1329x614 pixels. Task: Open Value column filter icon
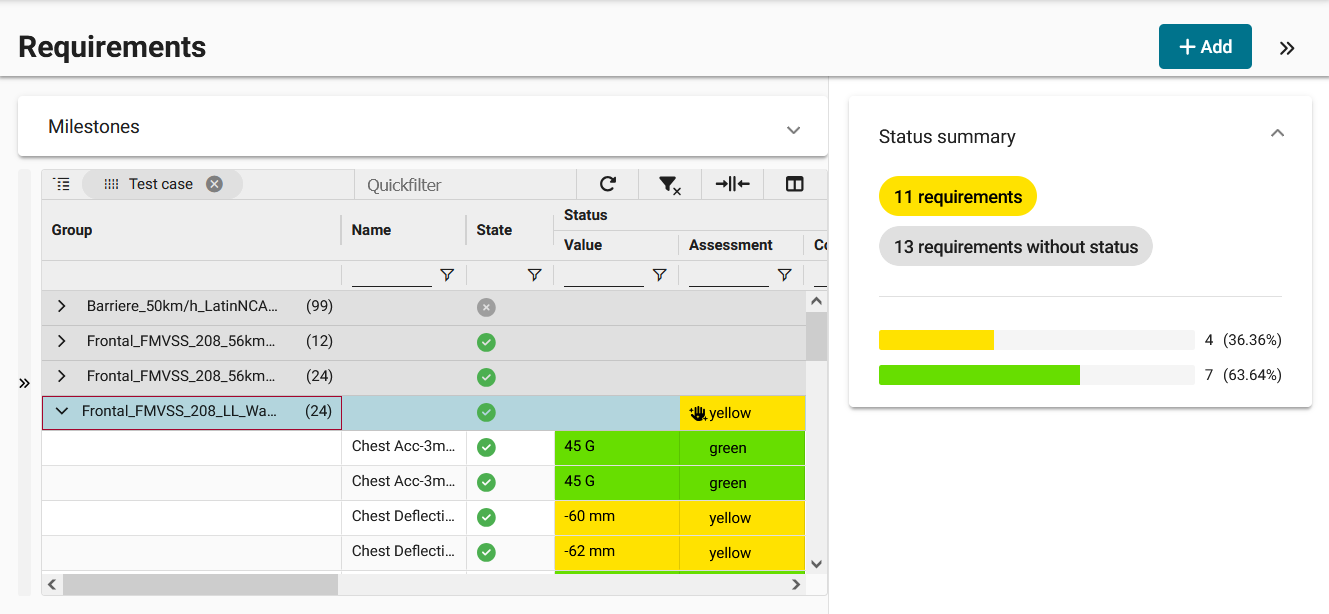coord(660,275)
